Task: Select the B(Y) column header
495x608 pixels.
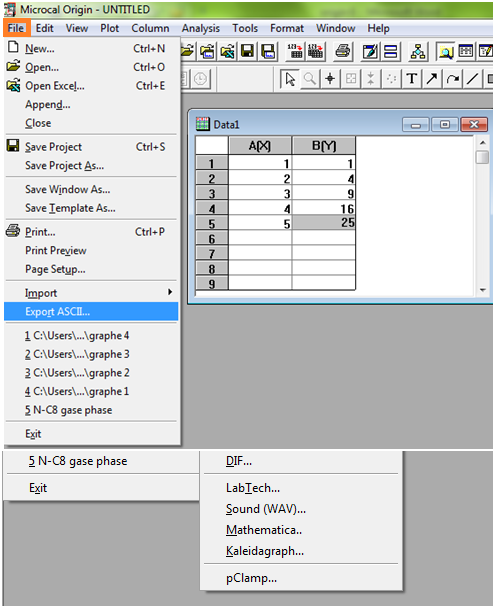Action: click(x=324, y=146)
